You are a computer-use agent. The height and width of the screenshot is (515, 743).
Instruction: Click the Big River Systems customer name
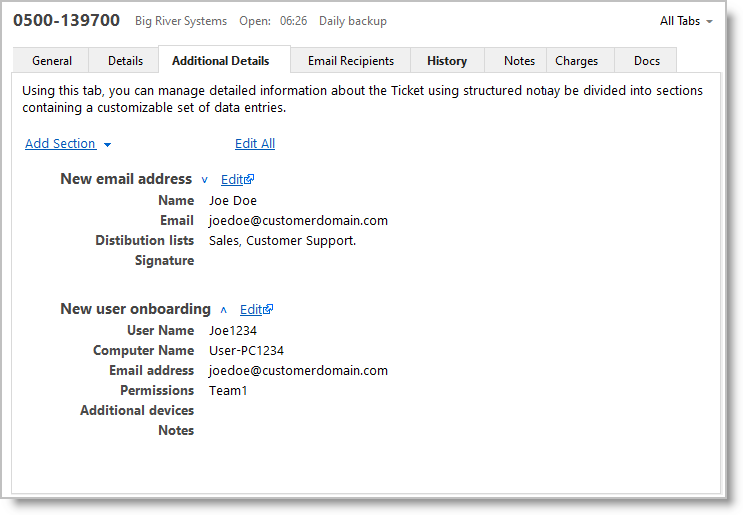tap(181, 21)
